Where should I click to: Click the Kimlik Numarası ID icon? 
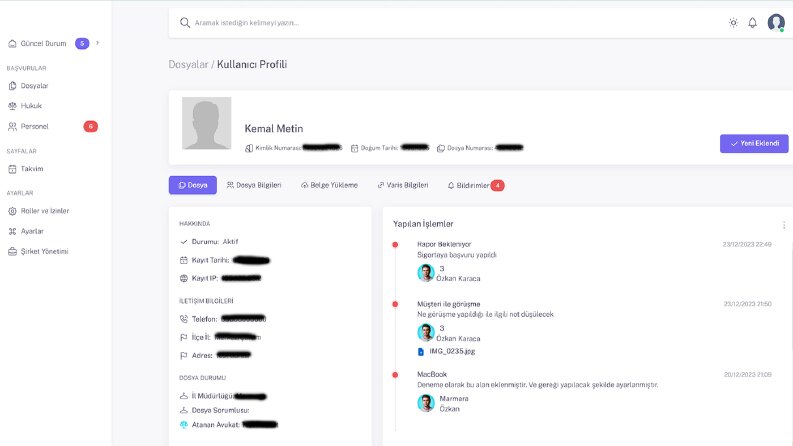coord(249,148)
